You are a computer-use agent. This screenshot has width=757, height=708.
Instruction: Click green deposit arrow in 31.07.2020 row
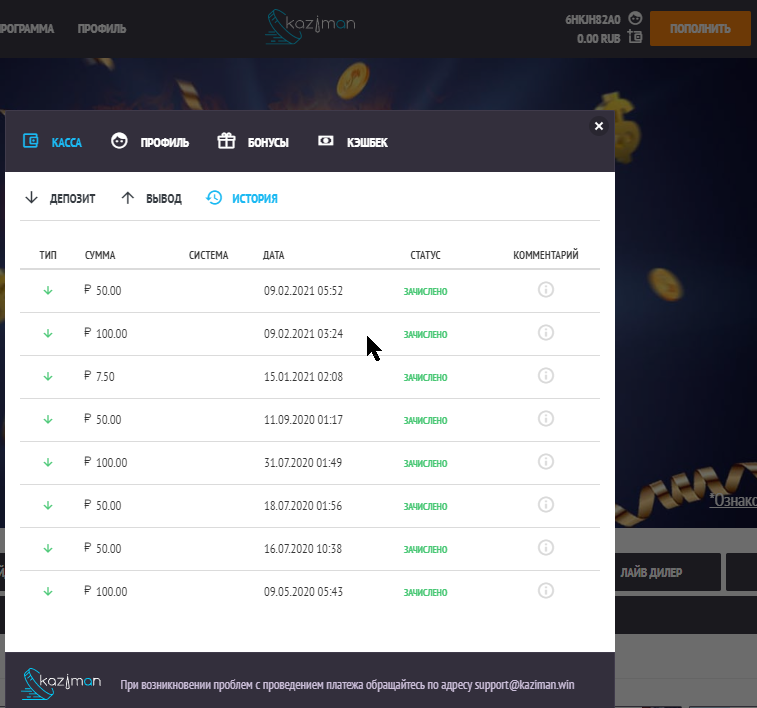(48, 462)
